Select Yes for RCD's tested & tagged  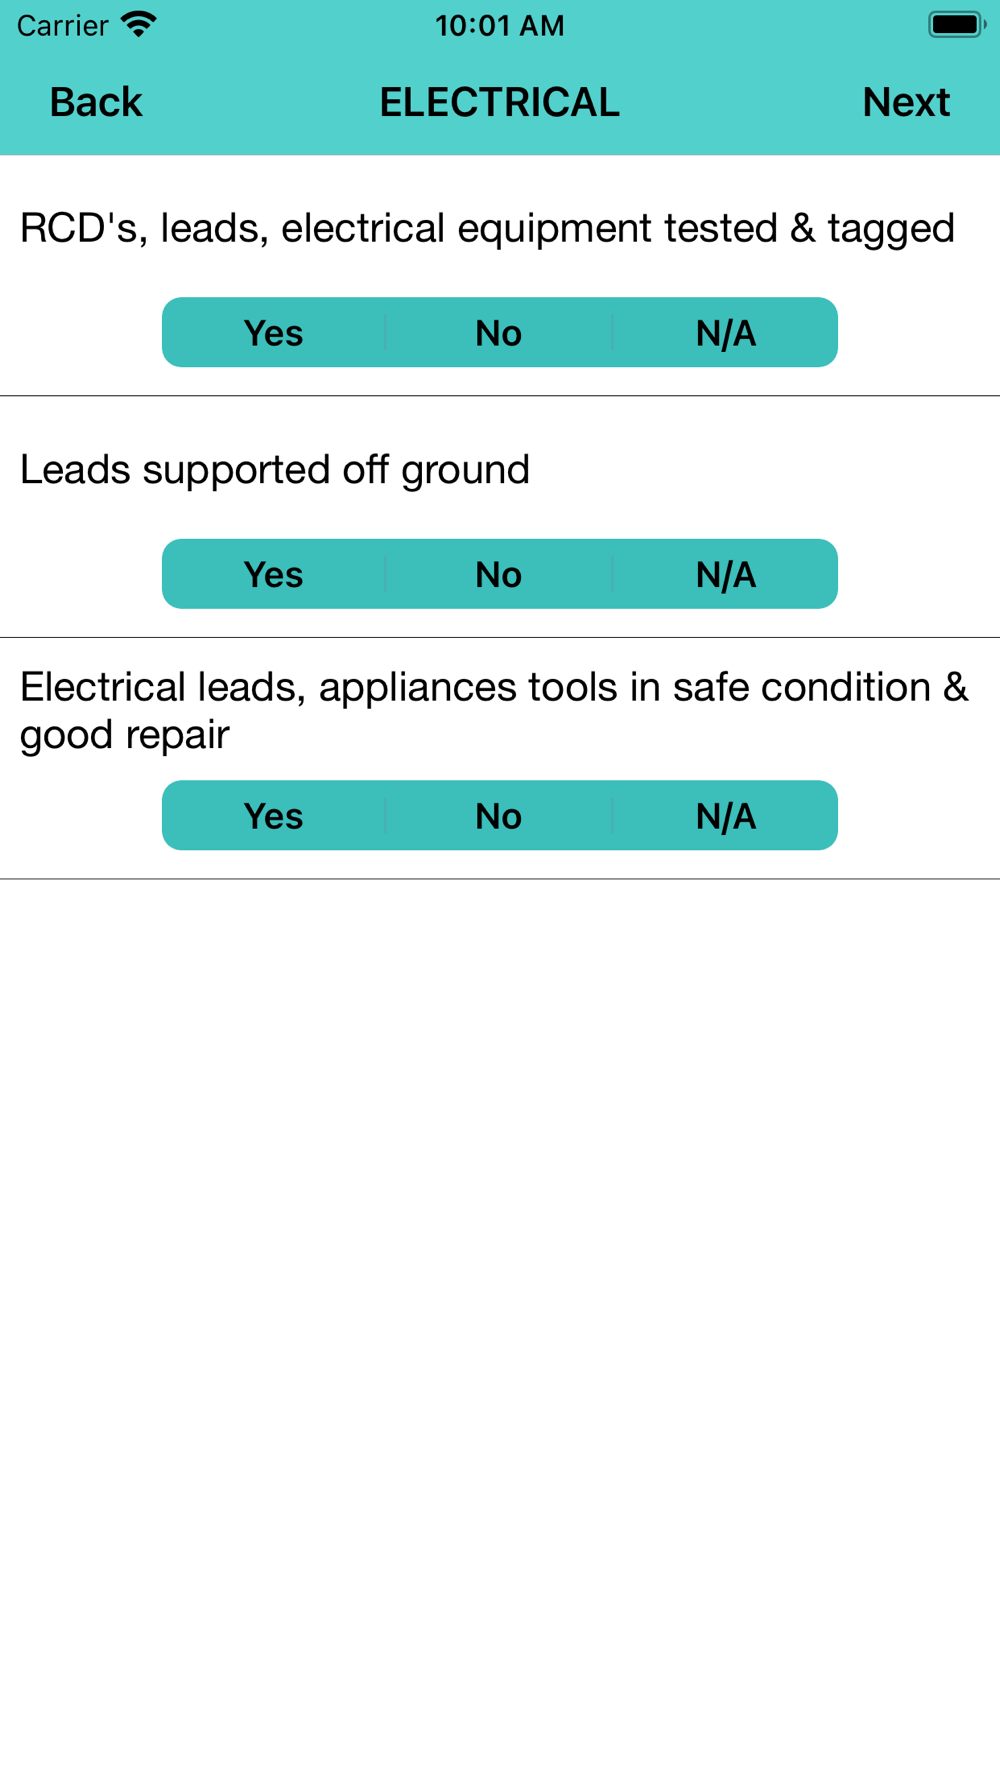(274, 333)
